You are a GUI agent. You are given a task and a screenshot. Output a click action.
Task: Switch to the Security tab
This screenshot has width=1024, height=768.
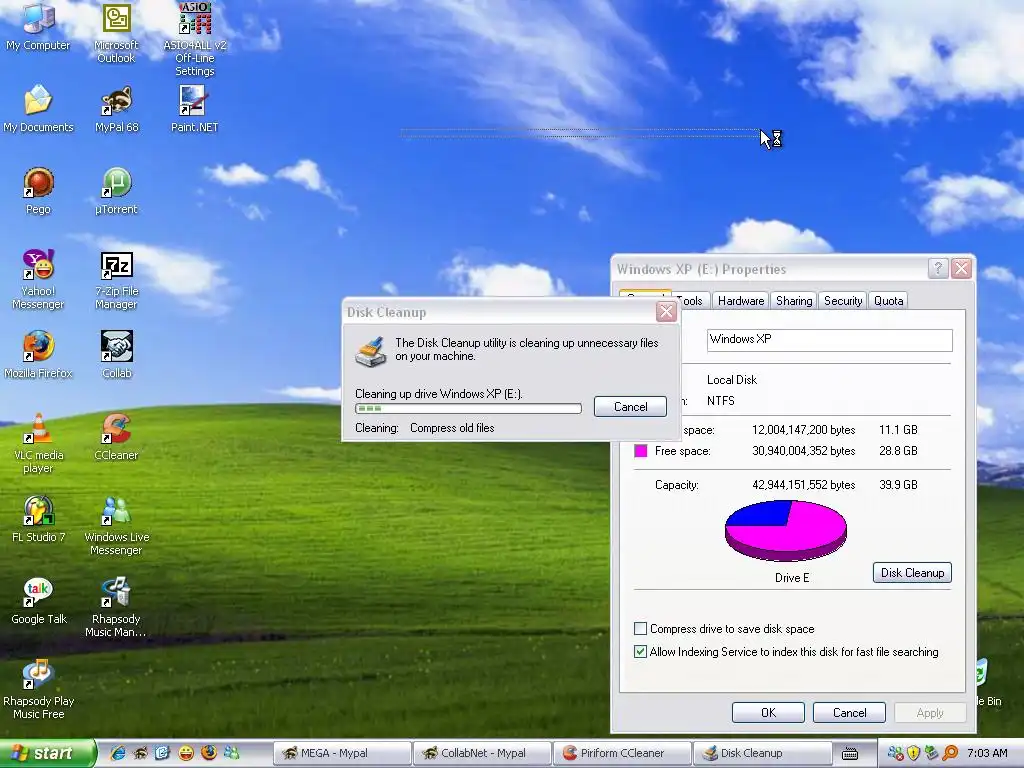coord(842,300)
